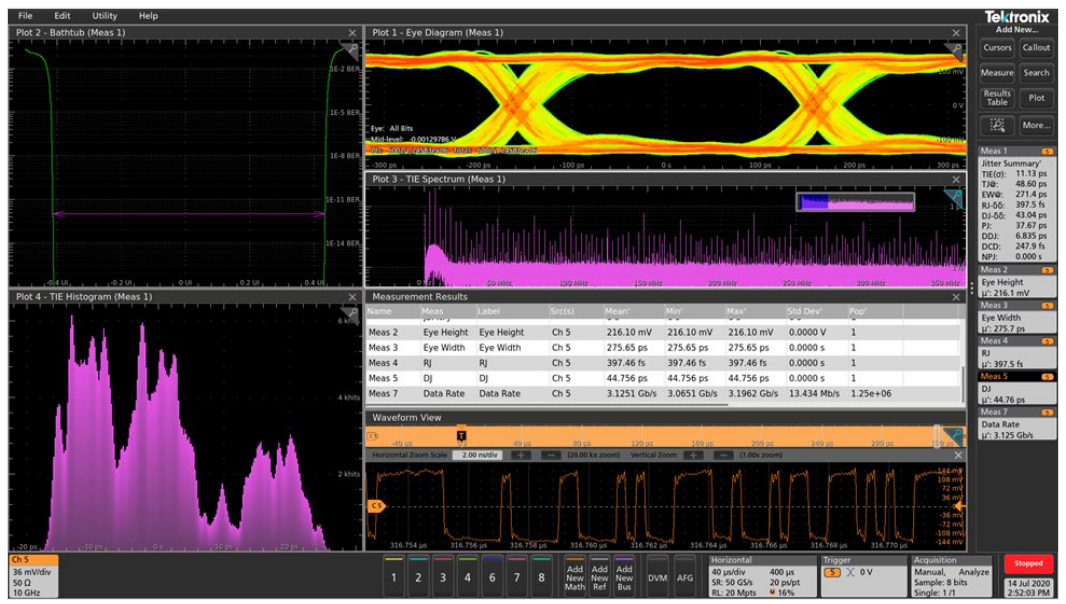
Task: Click the orange waveform overview zoom bar
Action: (x=650, y=438)
